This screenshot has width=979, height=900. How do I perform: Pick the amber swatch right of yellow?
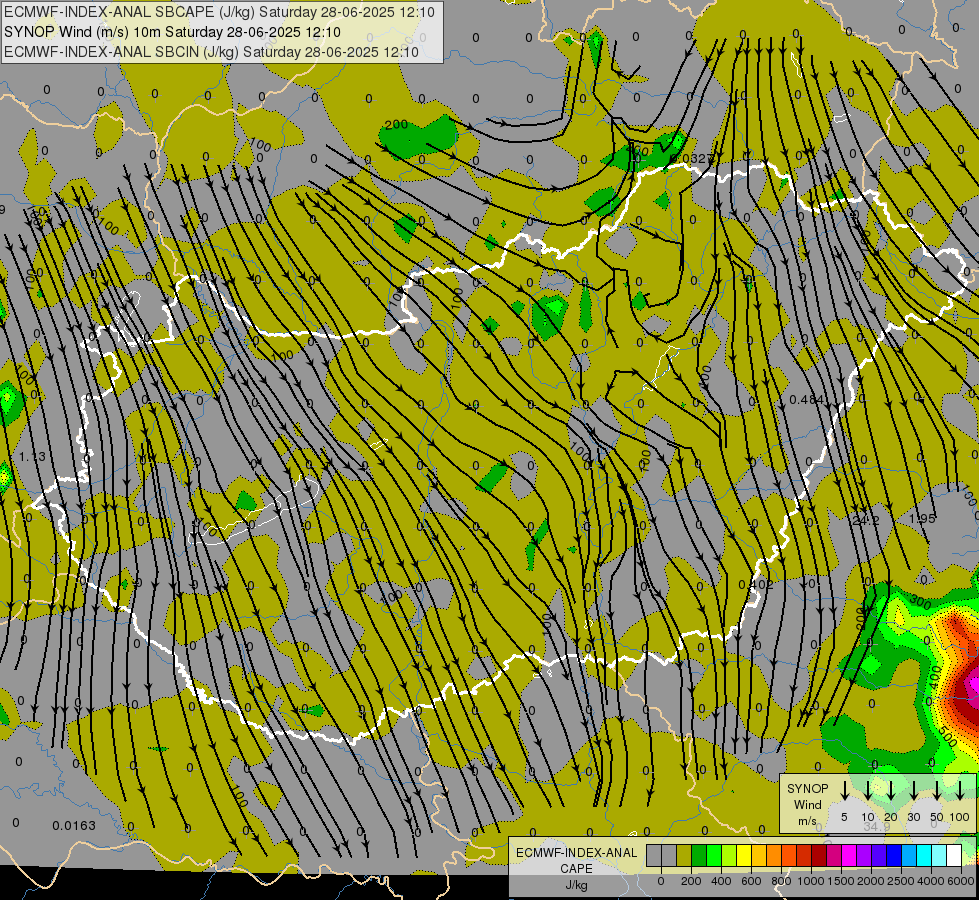pos(759,855)
